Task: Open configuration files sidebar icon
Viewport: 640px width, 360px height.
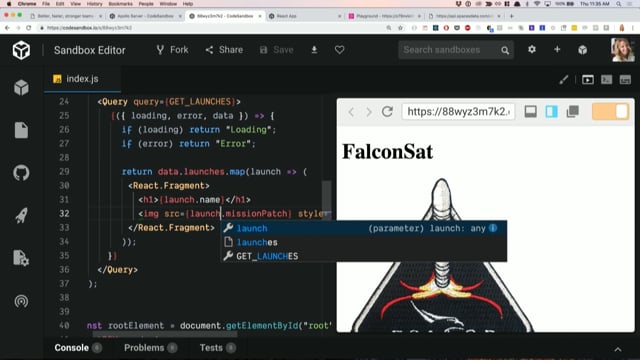Action: click(21, 258)
